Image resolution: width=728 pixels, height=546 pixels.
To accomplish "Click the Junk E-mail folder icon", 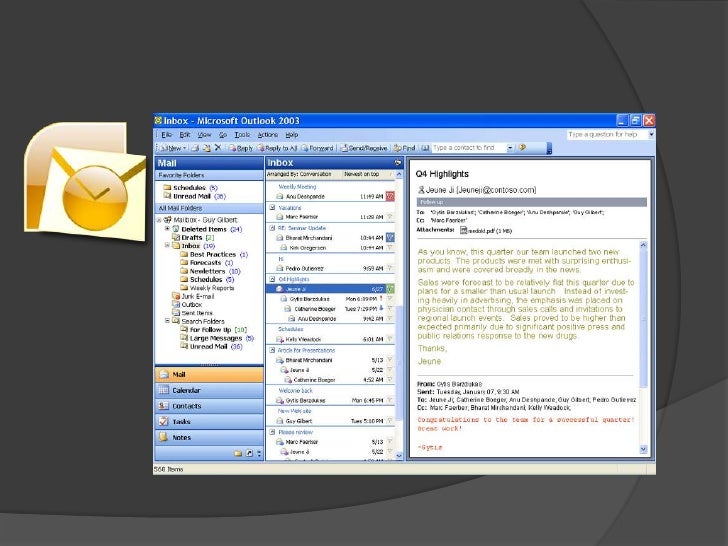I will [x=176, y=296].
